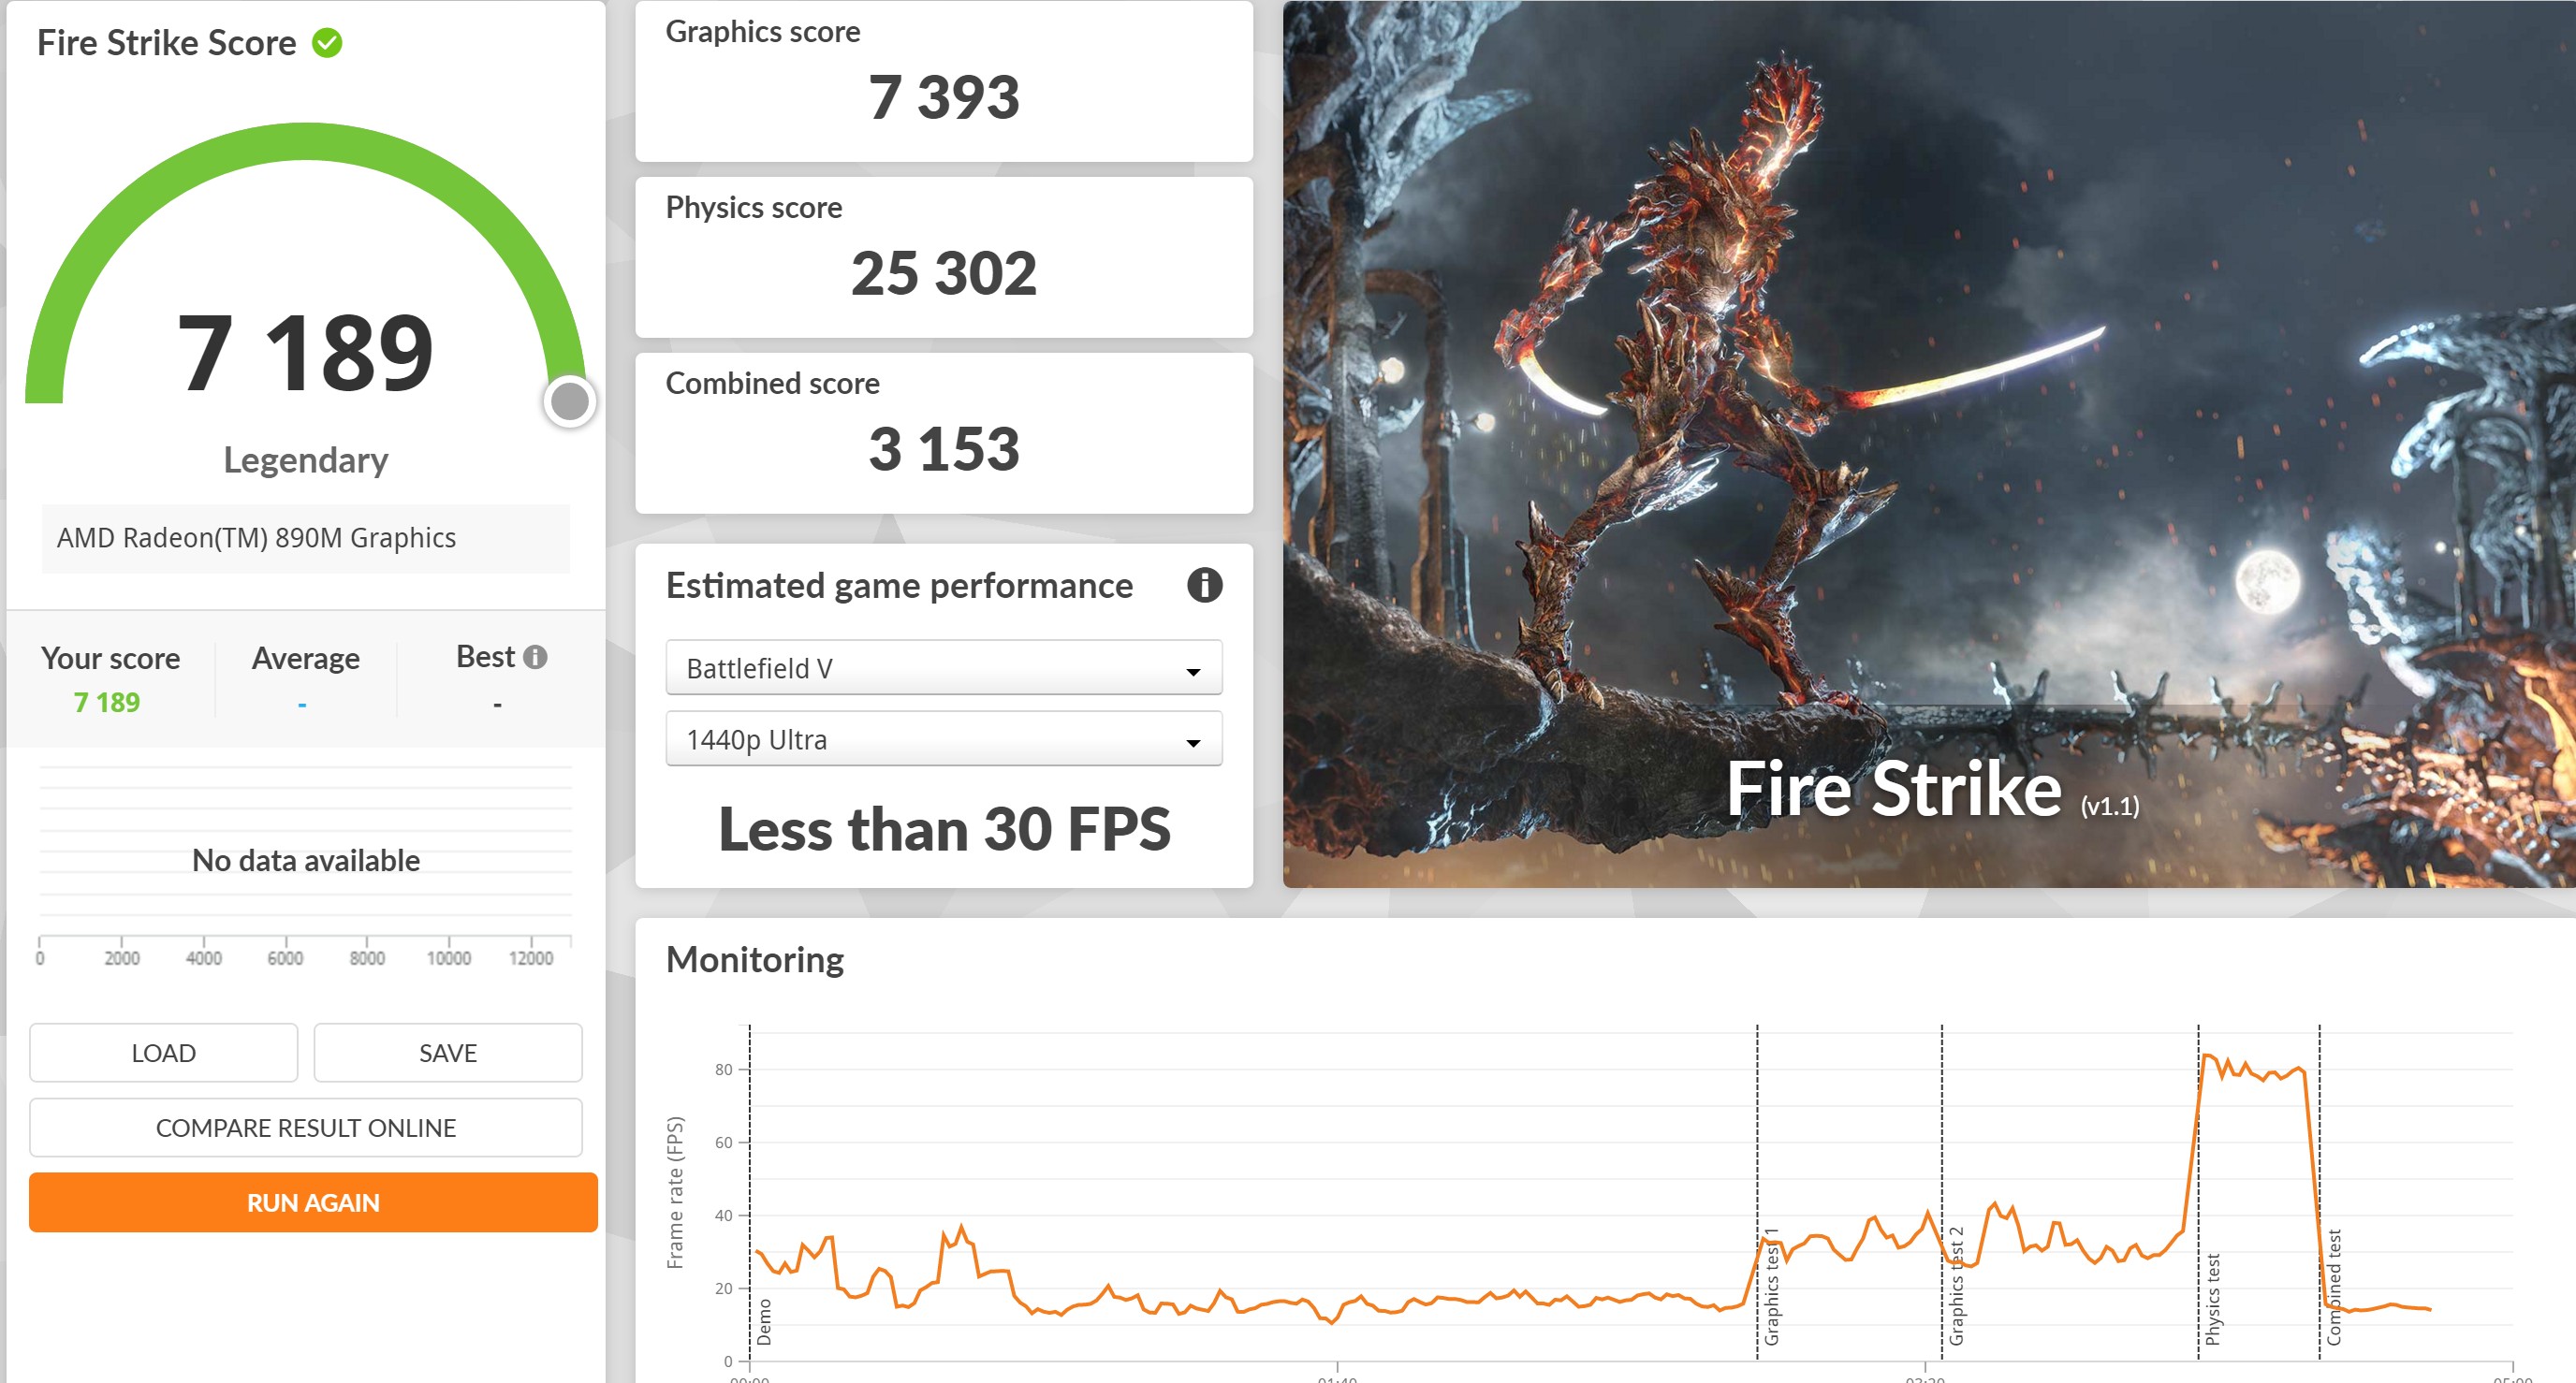Click the Graphics test 1 marker in chart

point(1770,1286)
